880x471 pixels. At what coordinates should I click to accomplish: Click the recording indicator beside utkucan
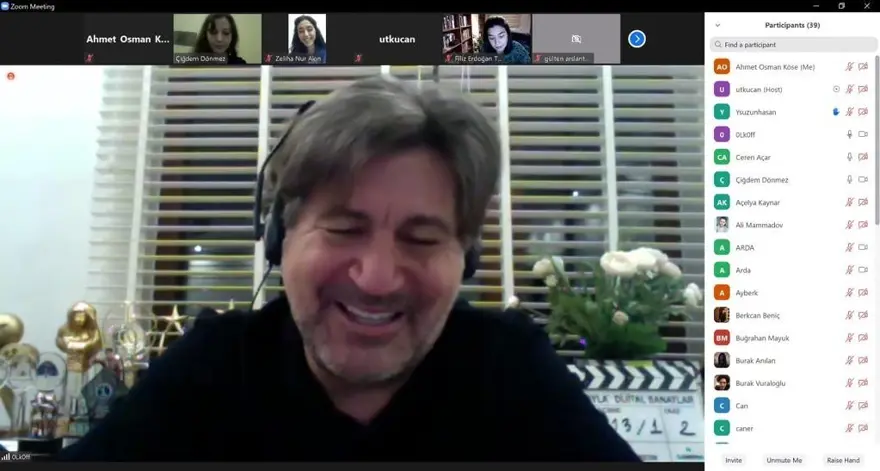point(836,89)
